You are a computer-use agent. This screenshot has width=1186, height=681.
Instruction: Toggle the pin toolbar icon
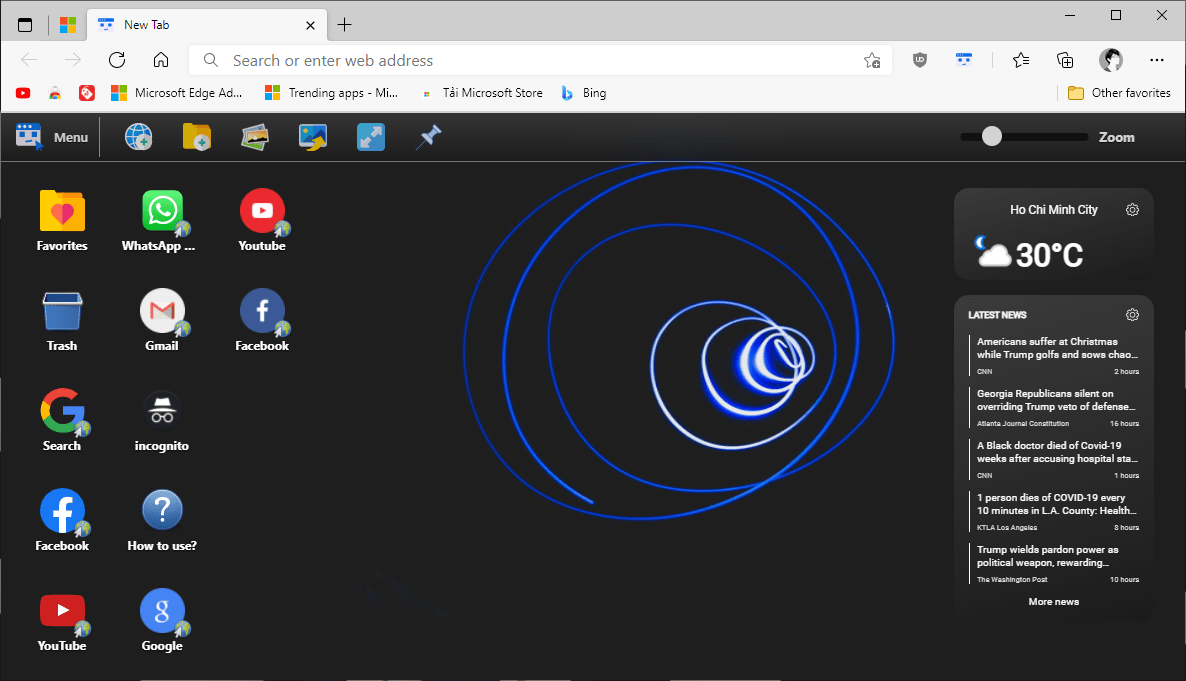coord(428,136)
